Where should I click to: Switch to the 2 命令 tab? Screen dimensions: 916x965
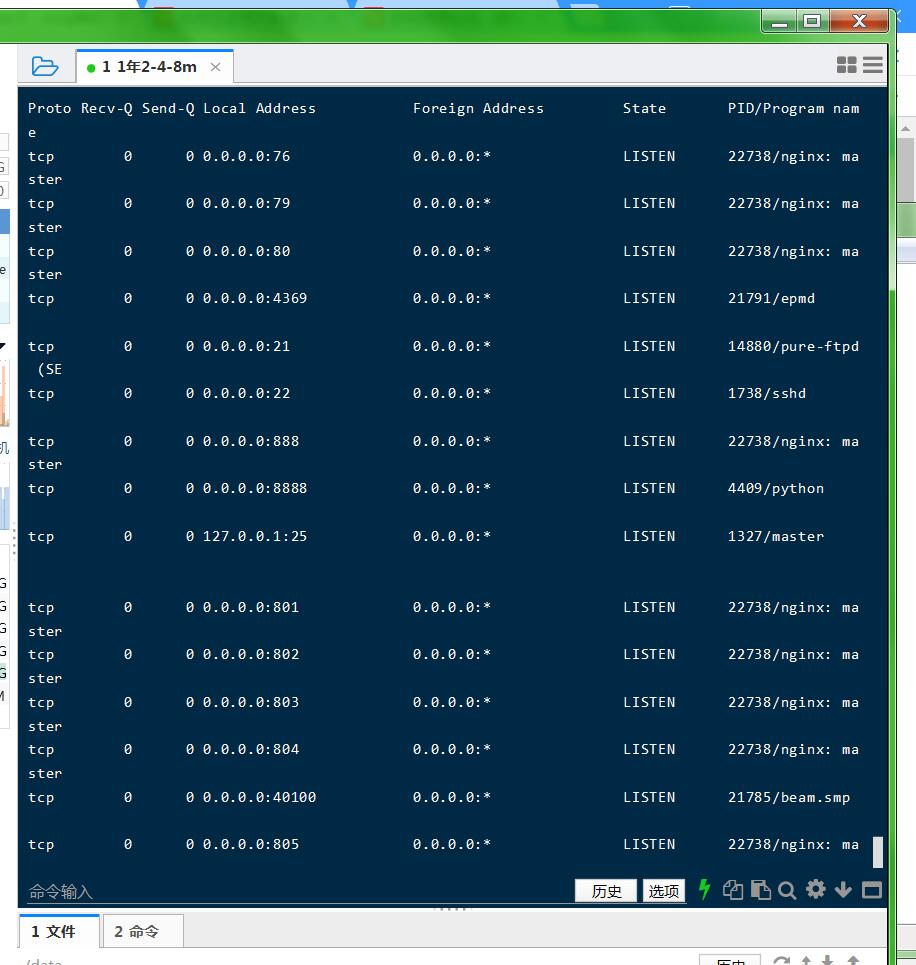point(142,932)
